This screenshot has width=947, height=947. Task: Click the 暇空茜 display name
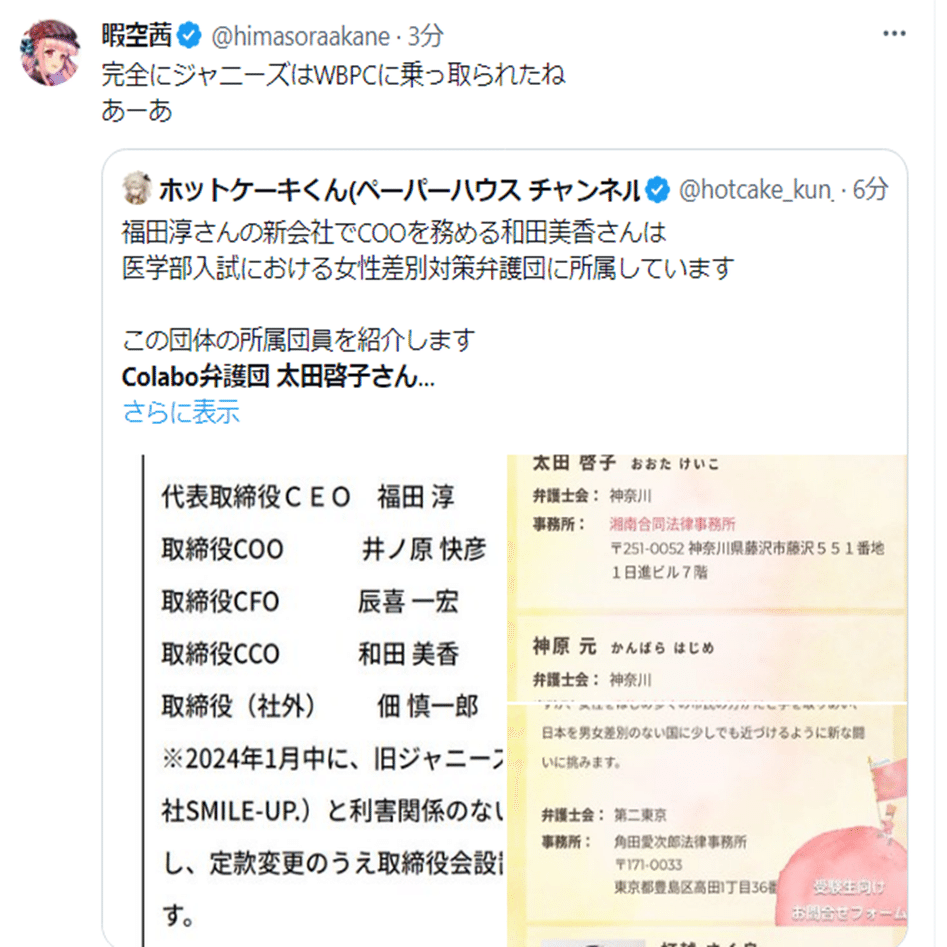[x=136, y=36]
